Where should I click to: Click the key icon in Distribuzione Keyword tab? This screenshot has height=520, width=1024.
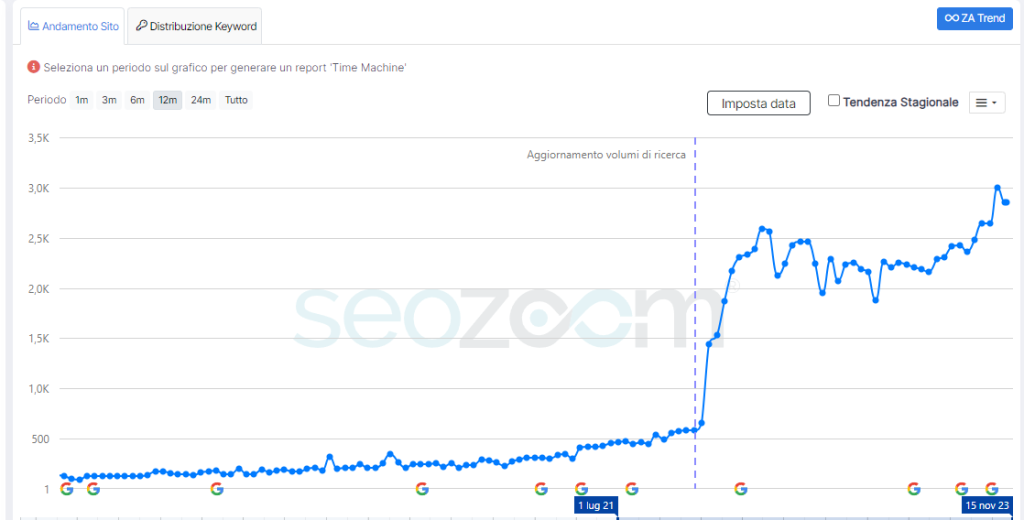click(141, 26)
